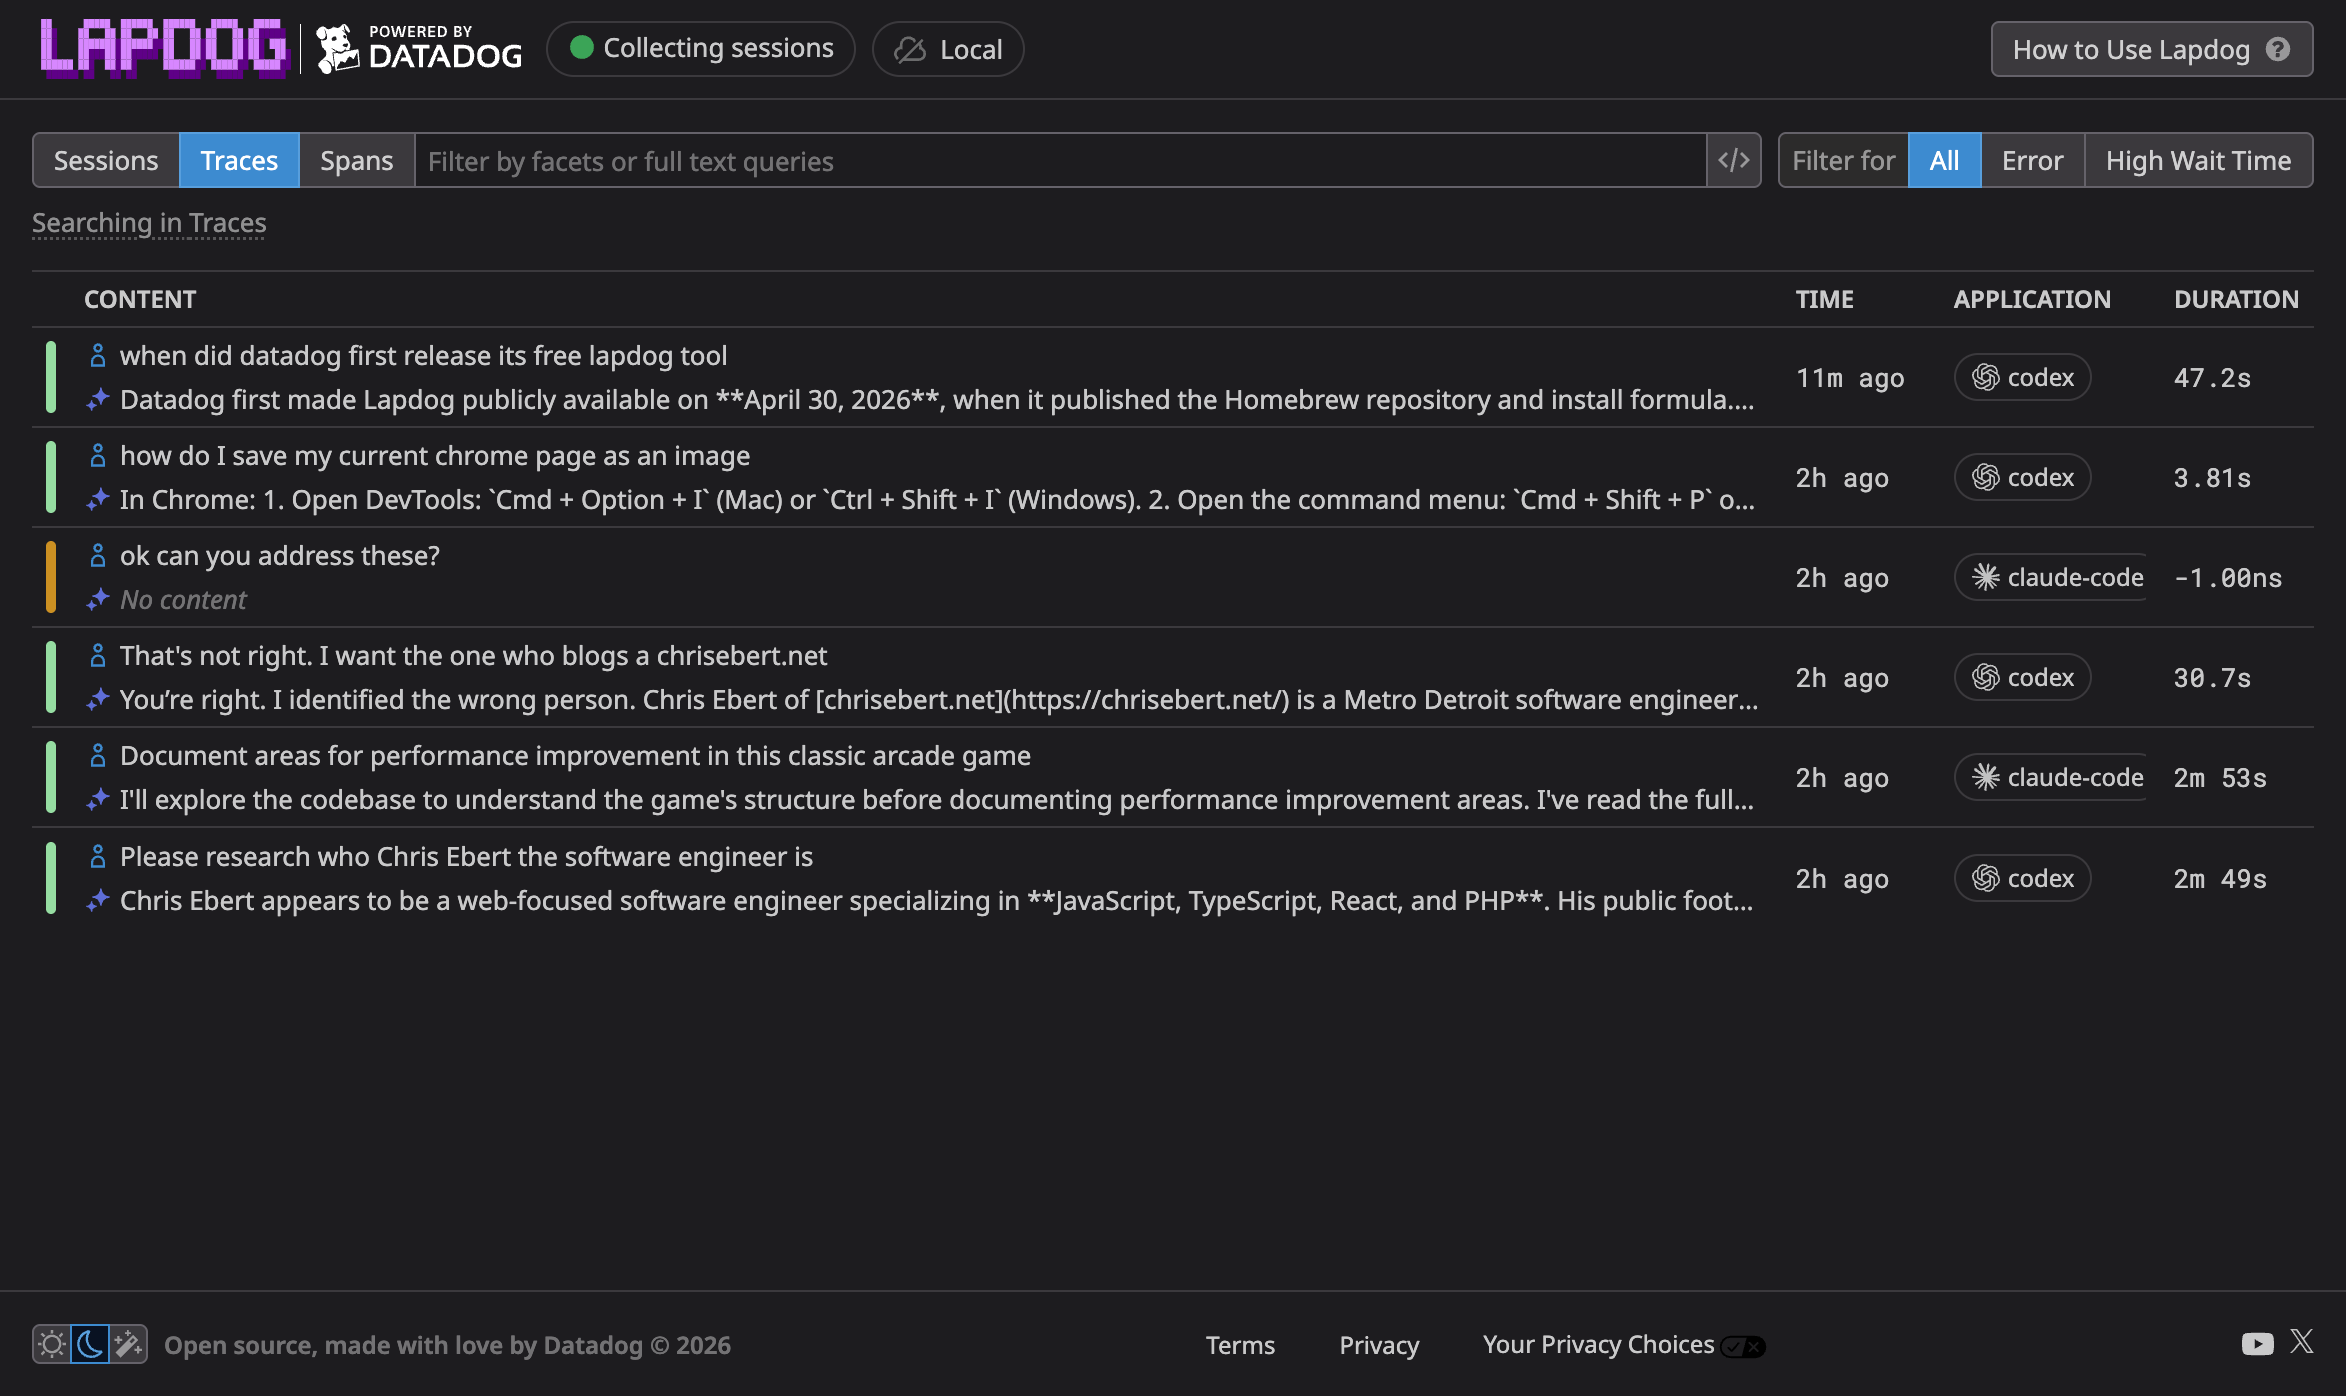2346x1396 pixels.
Task: Open Datadog YouTube channel icon
Action: tap(2257, 1344)
